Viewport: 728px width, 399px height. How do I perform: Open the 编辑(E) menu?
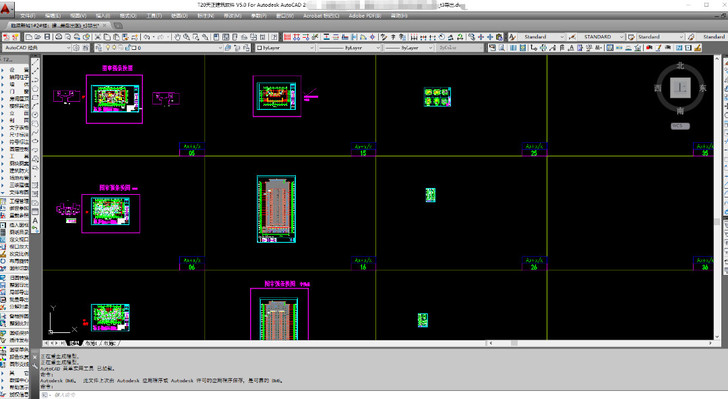point(52,16)
